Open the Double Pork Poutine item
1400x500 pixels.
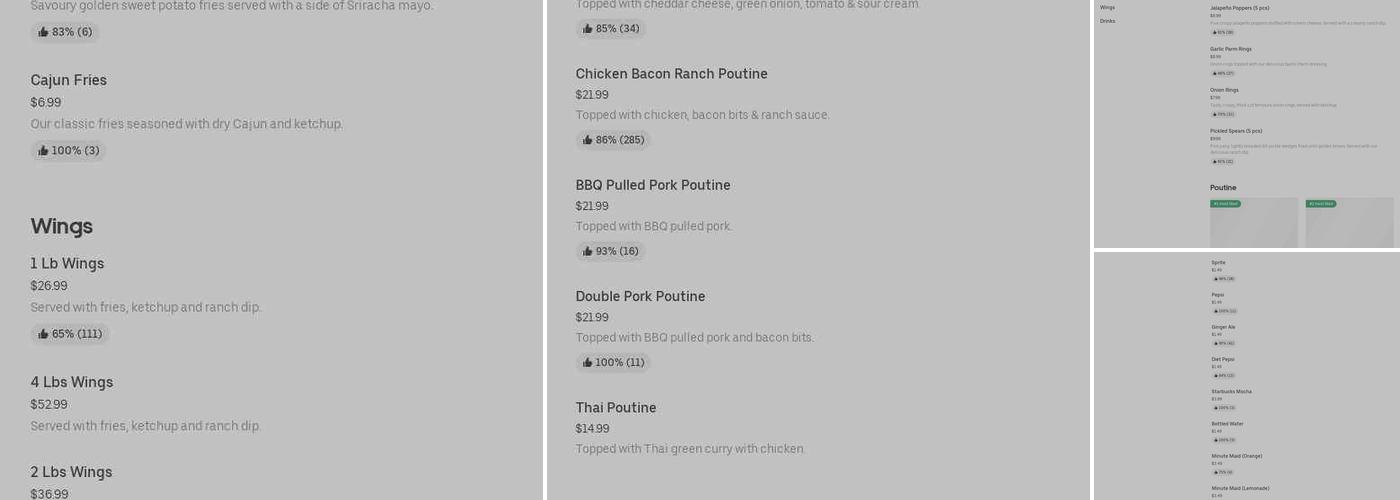640,297
